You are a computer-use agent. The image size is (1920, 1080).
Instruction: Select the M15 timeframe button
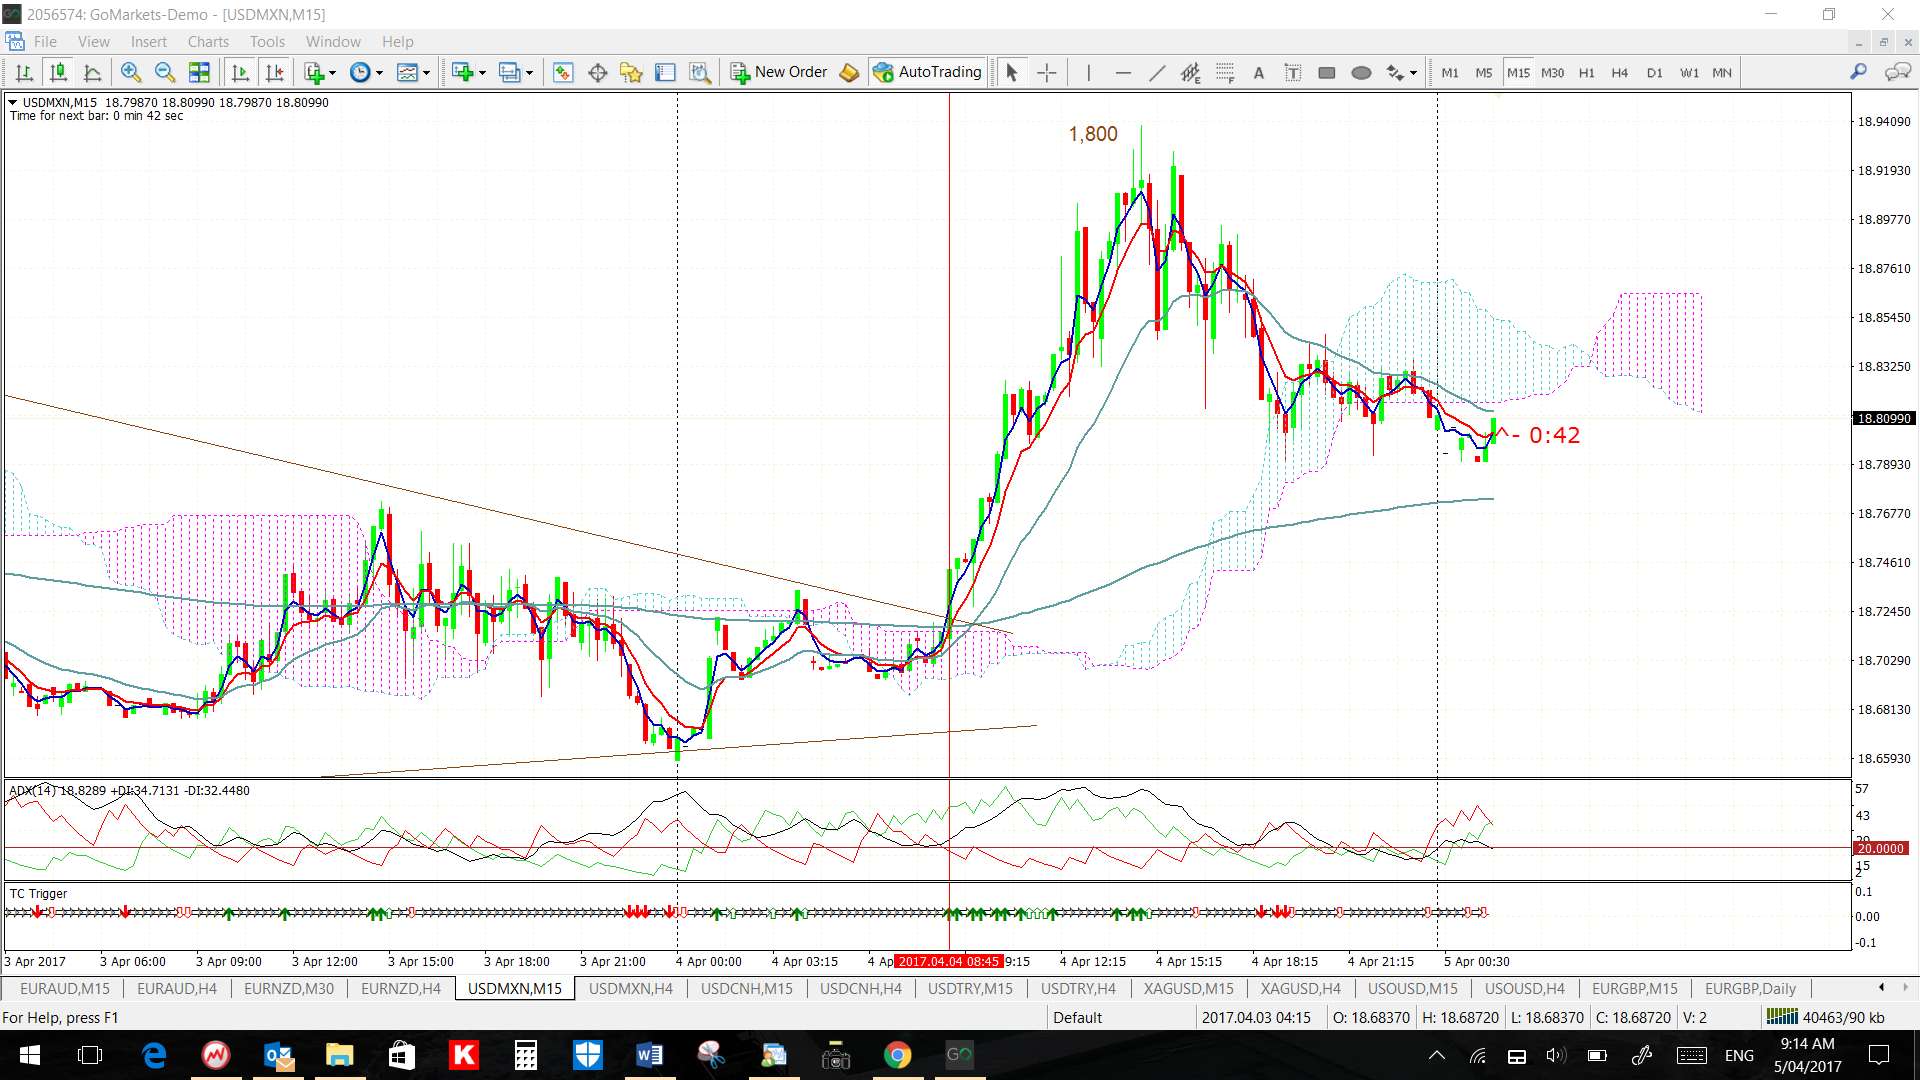(1518, 72)
